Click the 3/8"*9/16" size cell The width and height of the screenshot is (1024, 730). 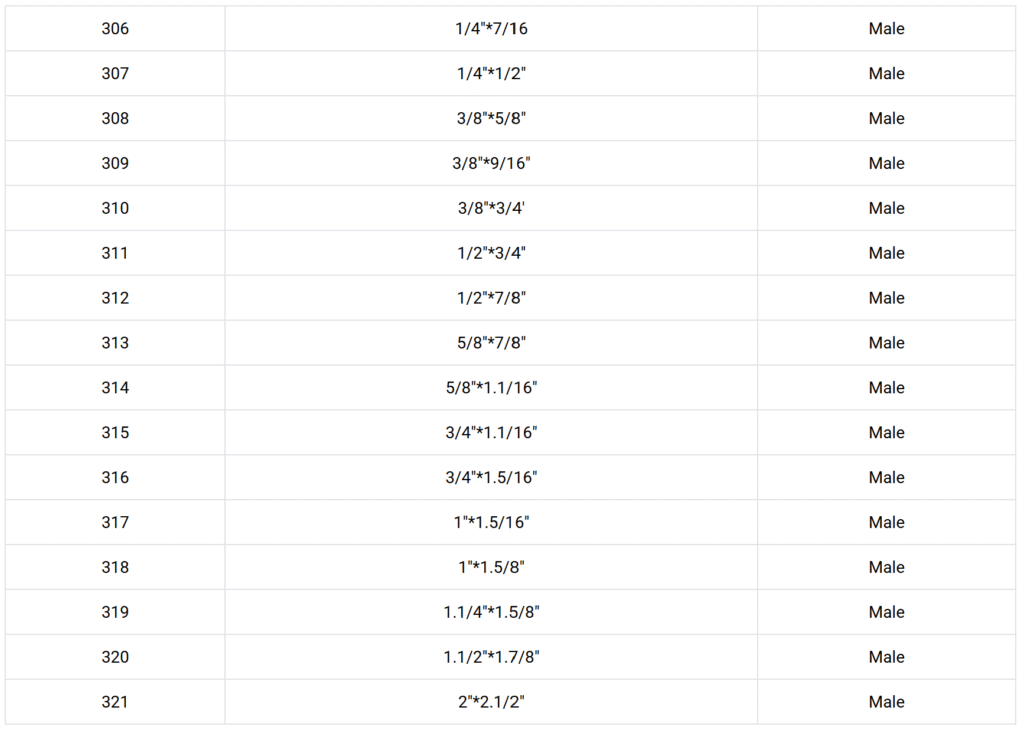coord(491,164)
